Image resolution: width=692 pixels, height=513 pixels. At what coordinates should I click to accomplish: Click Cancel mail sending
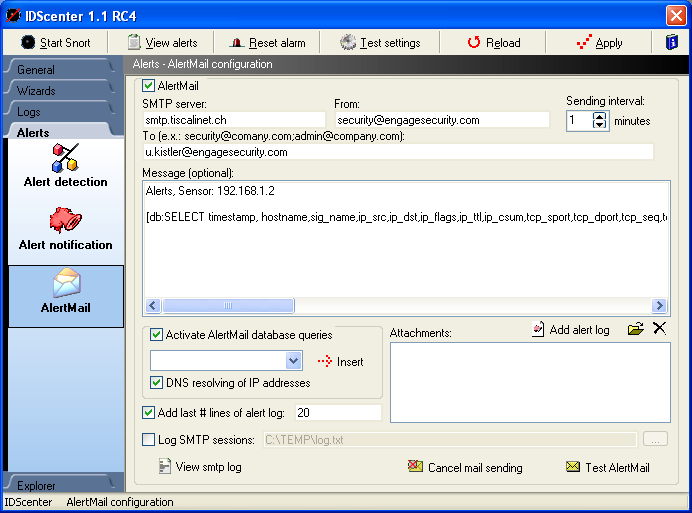465,467
